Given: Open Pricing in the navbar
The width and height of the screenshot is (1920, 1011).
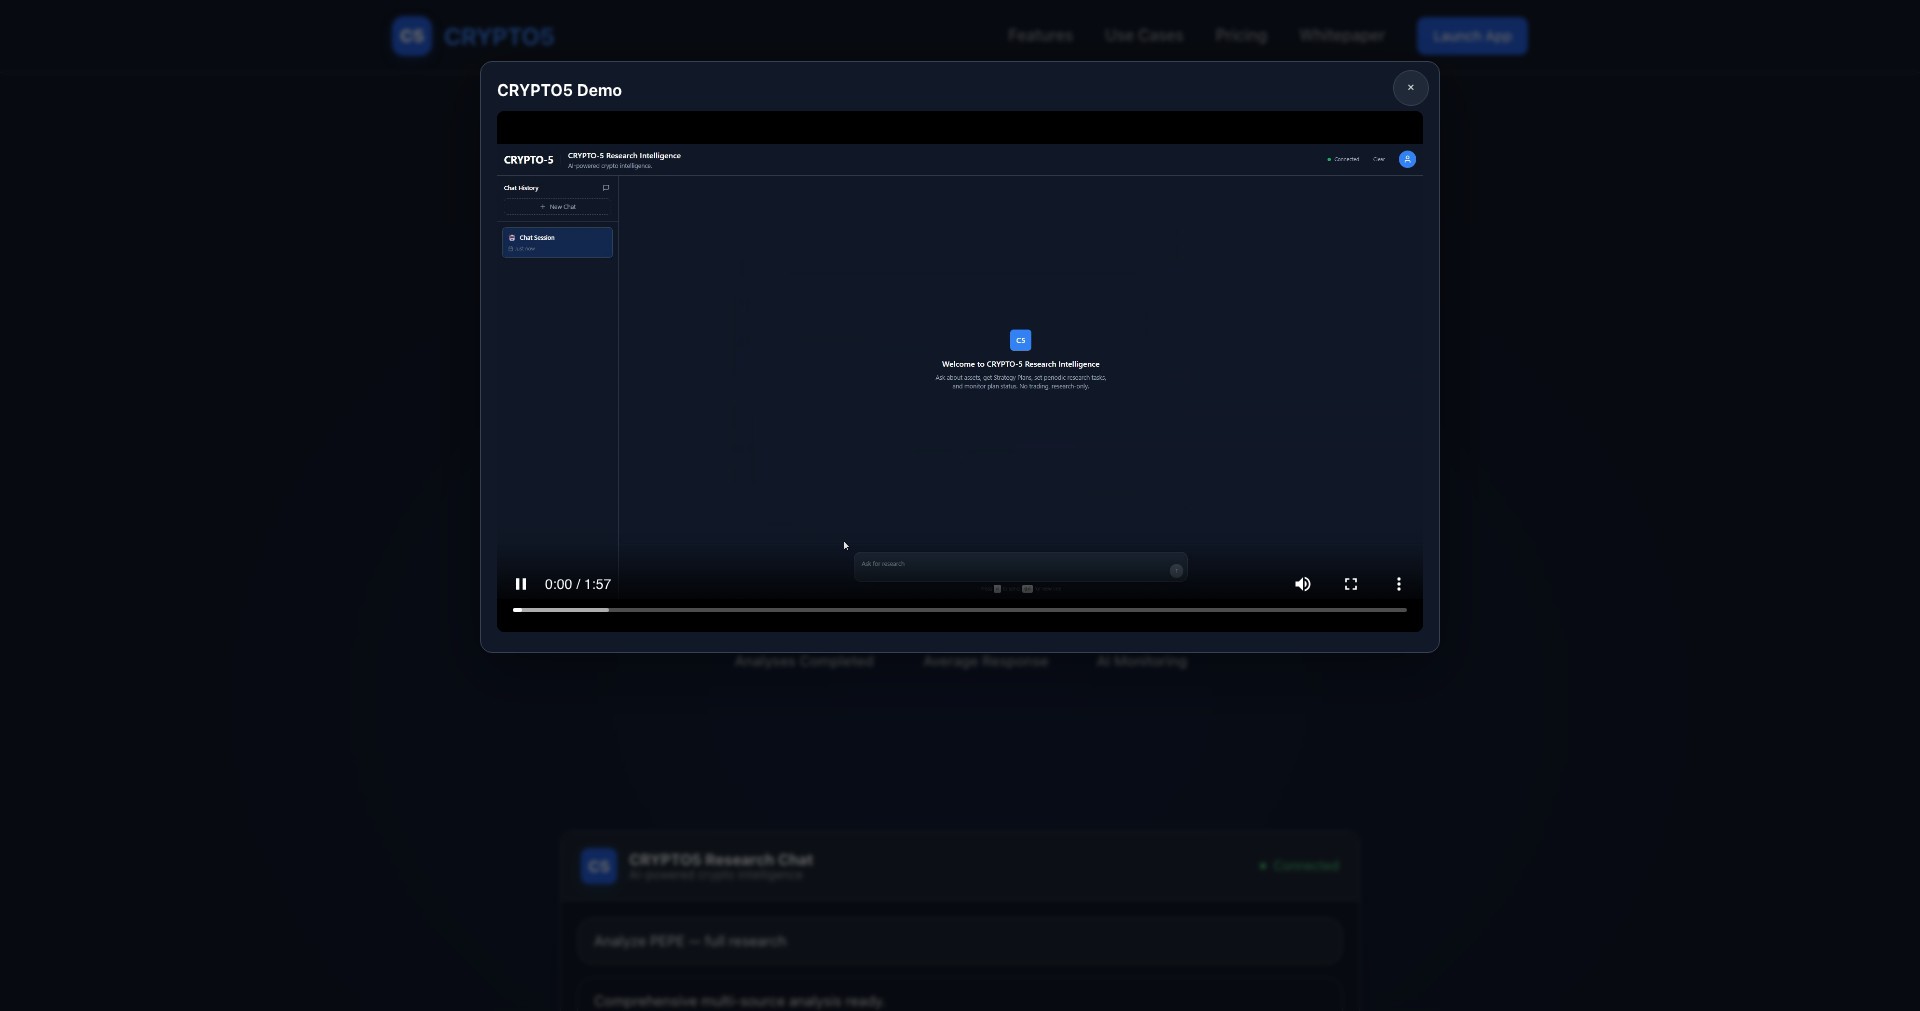Looking at the screenshot, I should [1241, 36].
